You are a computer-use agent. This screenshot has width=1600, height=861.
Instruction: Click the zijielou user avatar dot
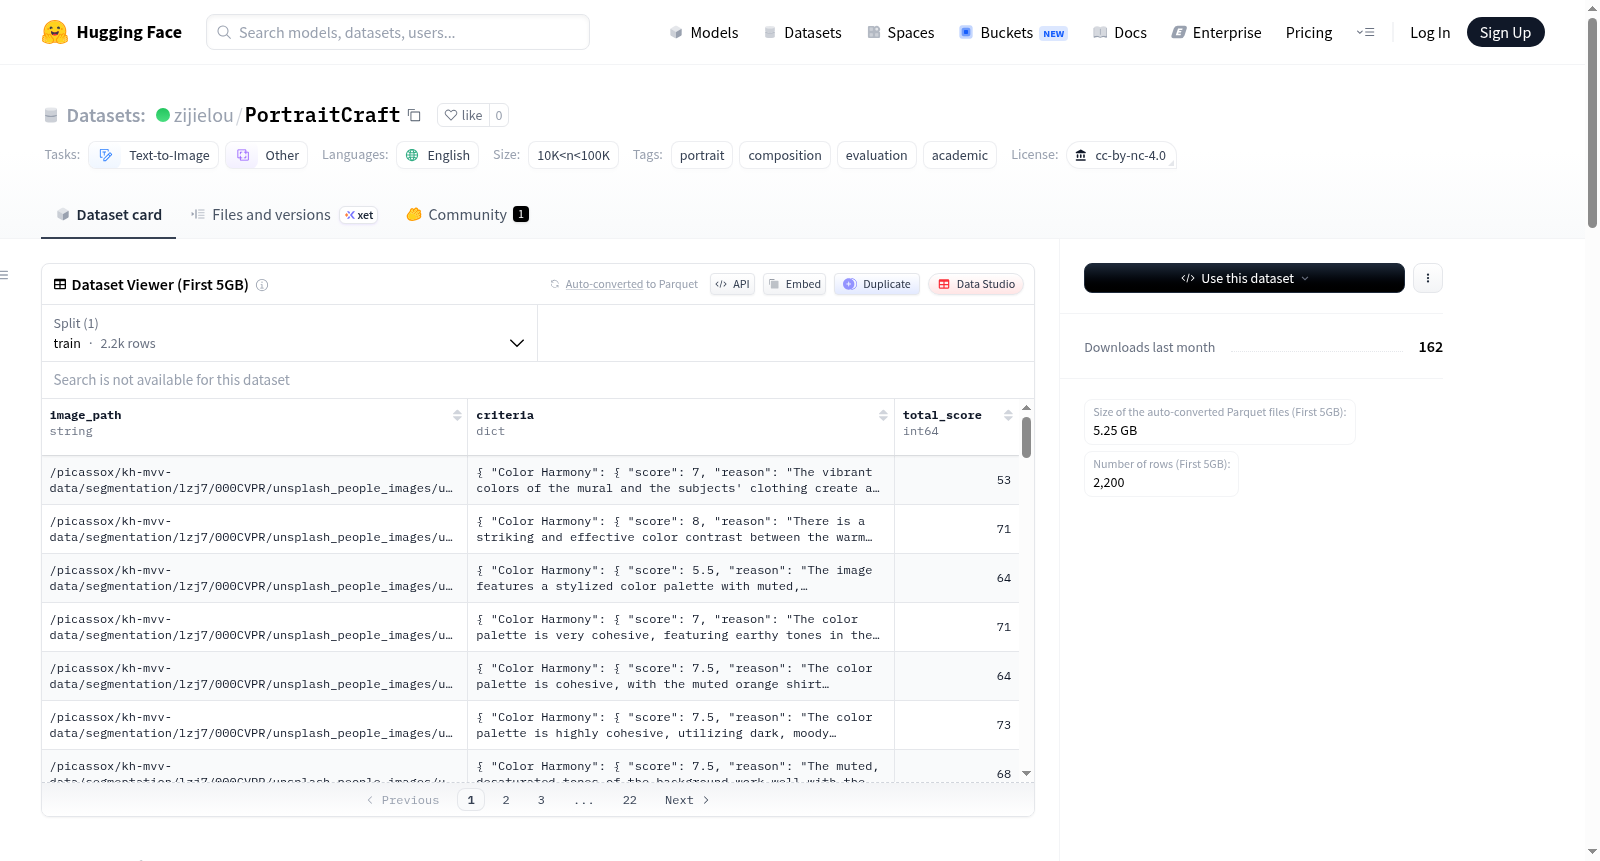click(x=163, y=115)
